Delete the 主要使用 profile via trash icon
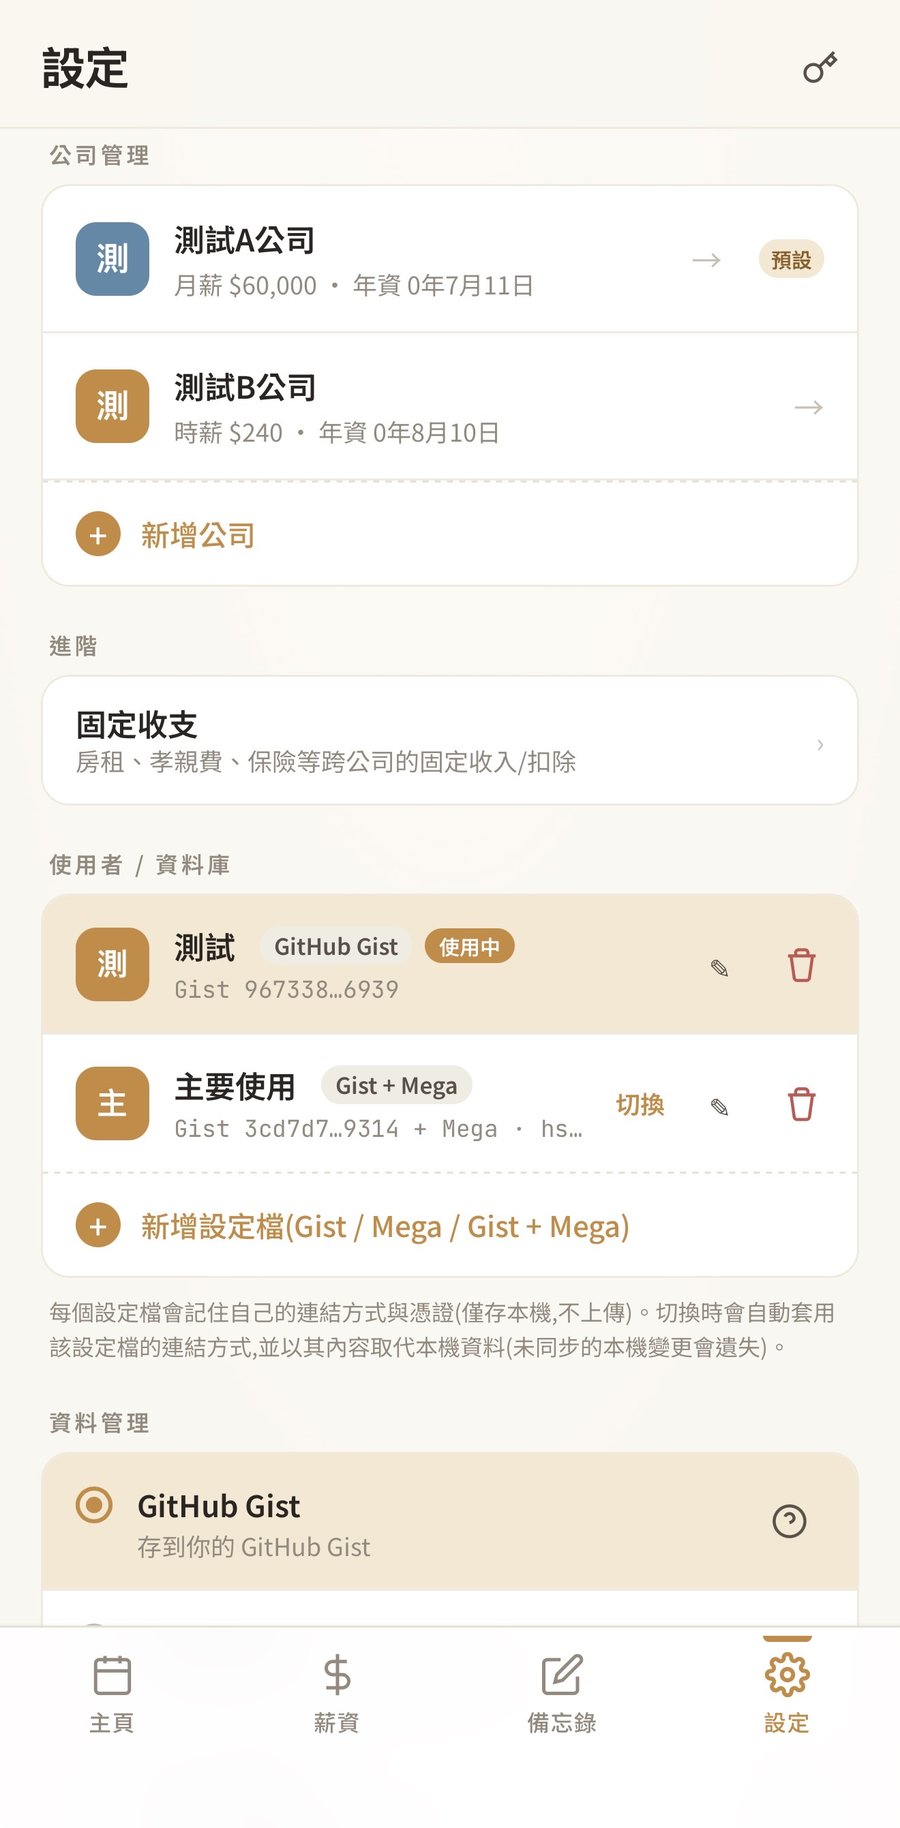 pos(801,1104)
